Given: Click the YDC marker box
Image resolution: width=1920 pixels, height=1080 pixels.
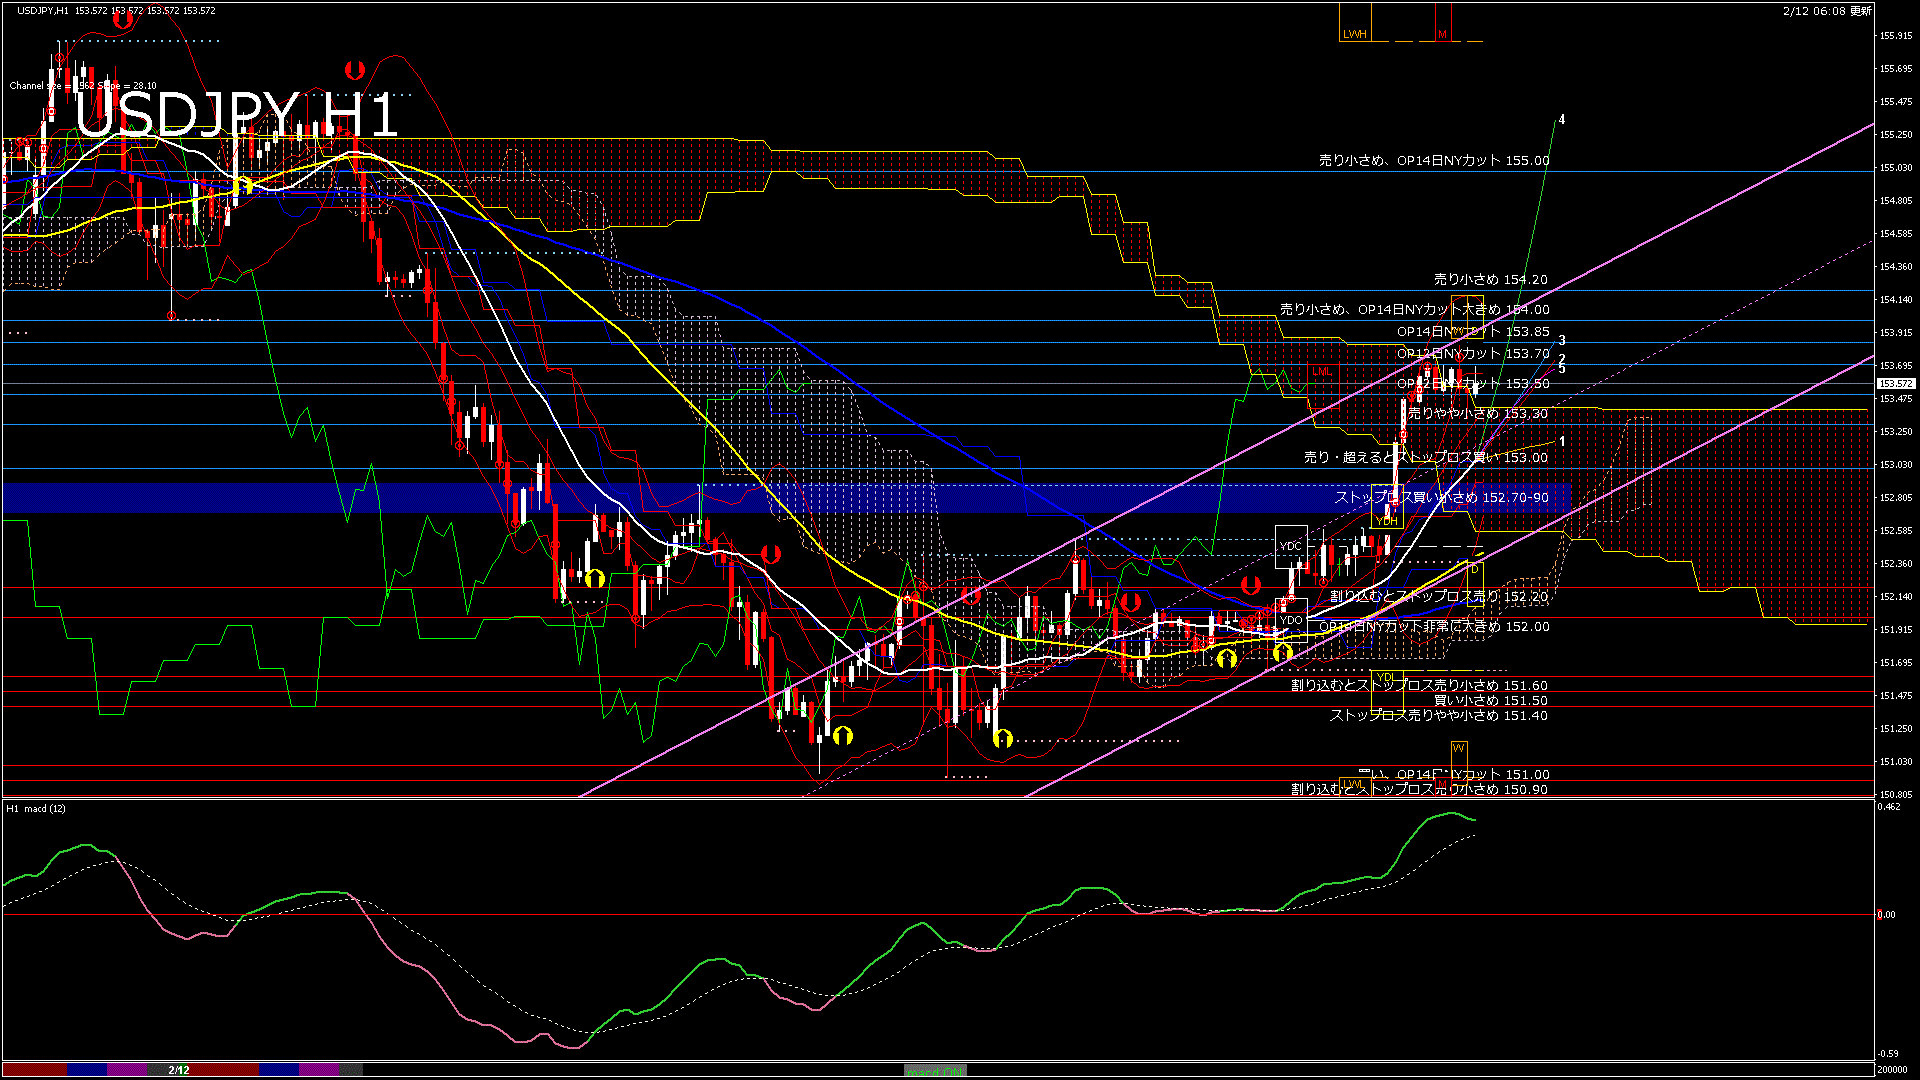Looking at the screenshot, I should click(x=1290, y=546).
